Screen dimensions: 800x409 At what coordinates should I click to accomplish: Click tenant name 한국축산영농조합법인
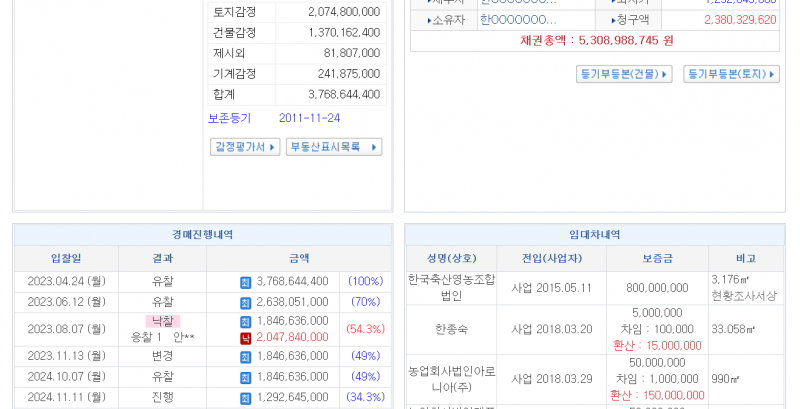(451, 287)
